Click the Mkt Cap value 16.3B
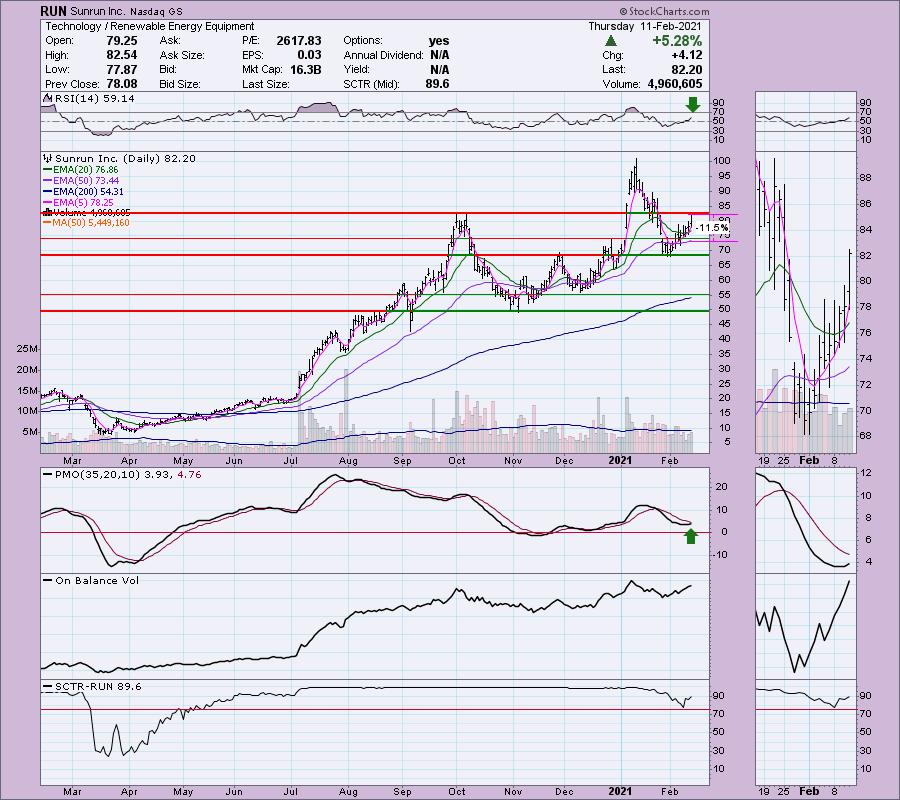 [x=305, y=69]
